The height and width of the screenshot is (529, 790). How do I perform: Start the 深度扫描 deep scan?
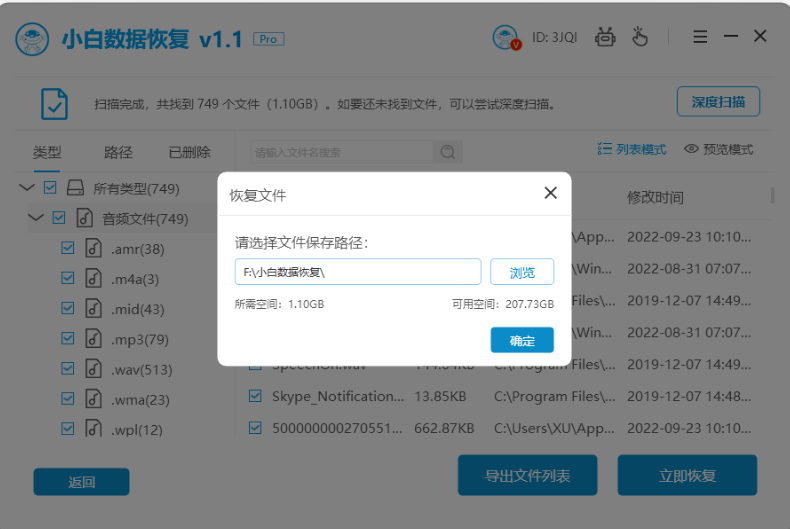[718, 102]
